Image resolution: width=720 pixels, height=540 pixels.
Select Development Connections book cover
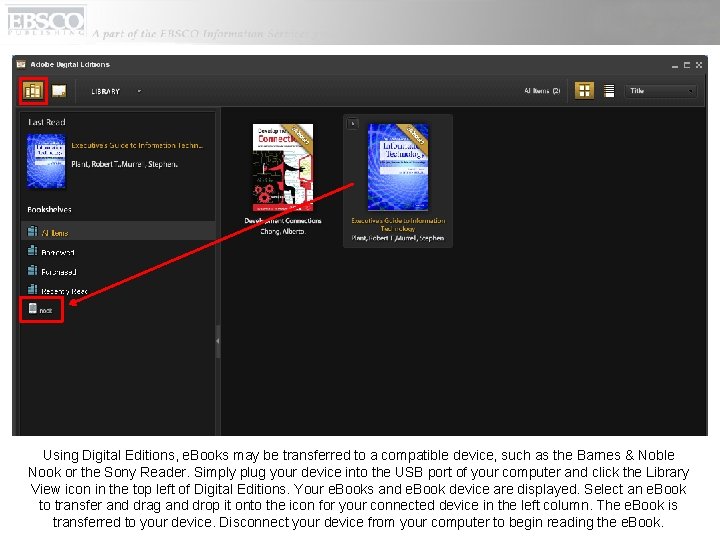pyautogui.click(x=283, y=167)
